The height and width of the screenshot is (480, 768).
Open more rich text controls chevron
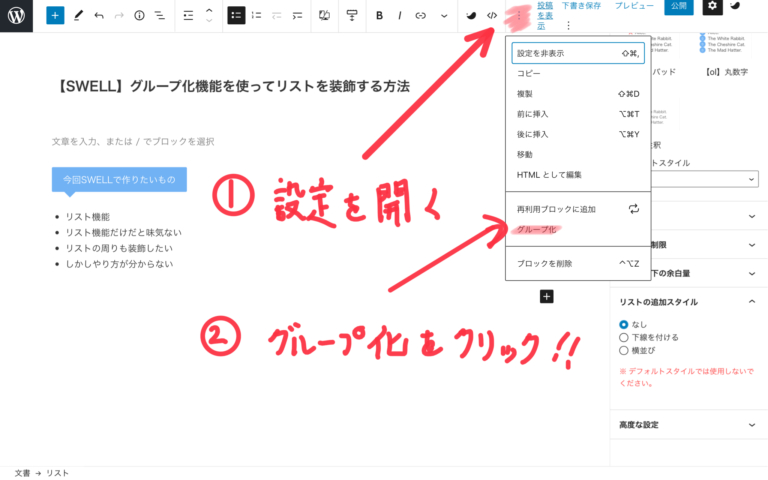[x=444, y=16]
